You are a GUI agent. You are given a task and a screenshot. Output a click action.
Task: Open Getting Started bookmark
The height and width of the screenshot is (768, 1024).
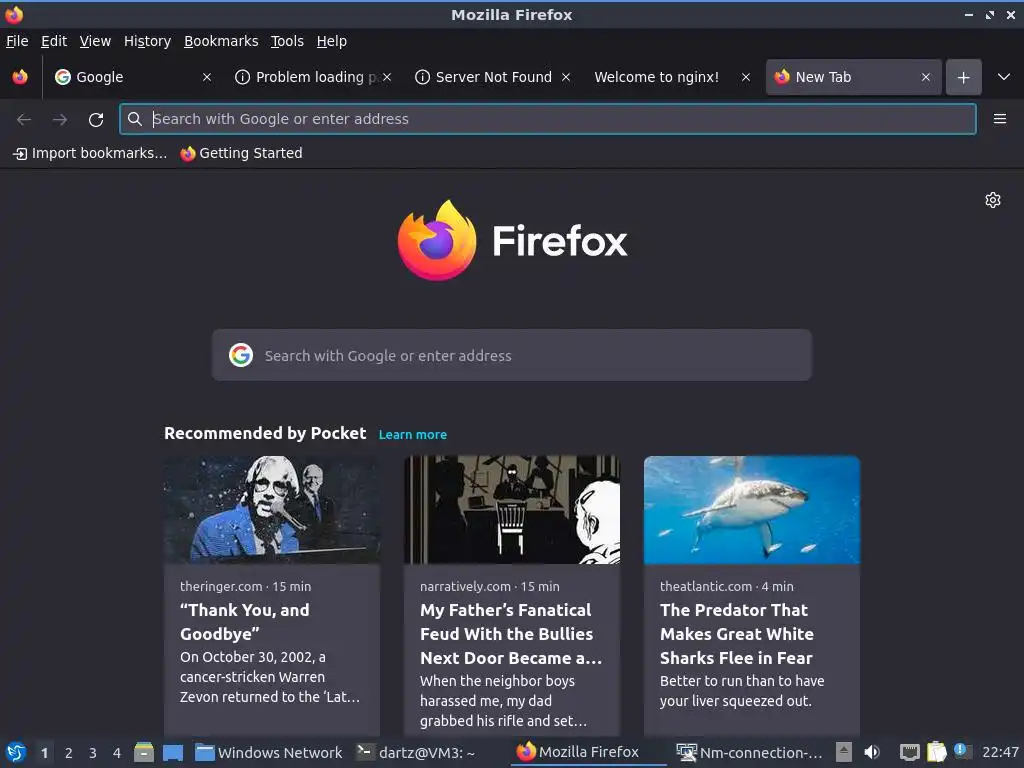point(242,153)
